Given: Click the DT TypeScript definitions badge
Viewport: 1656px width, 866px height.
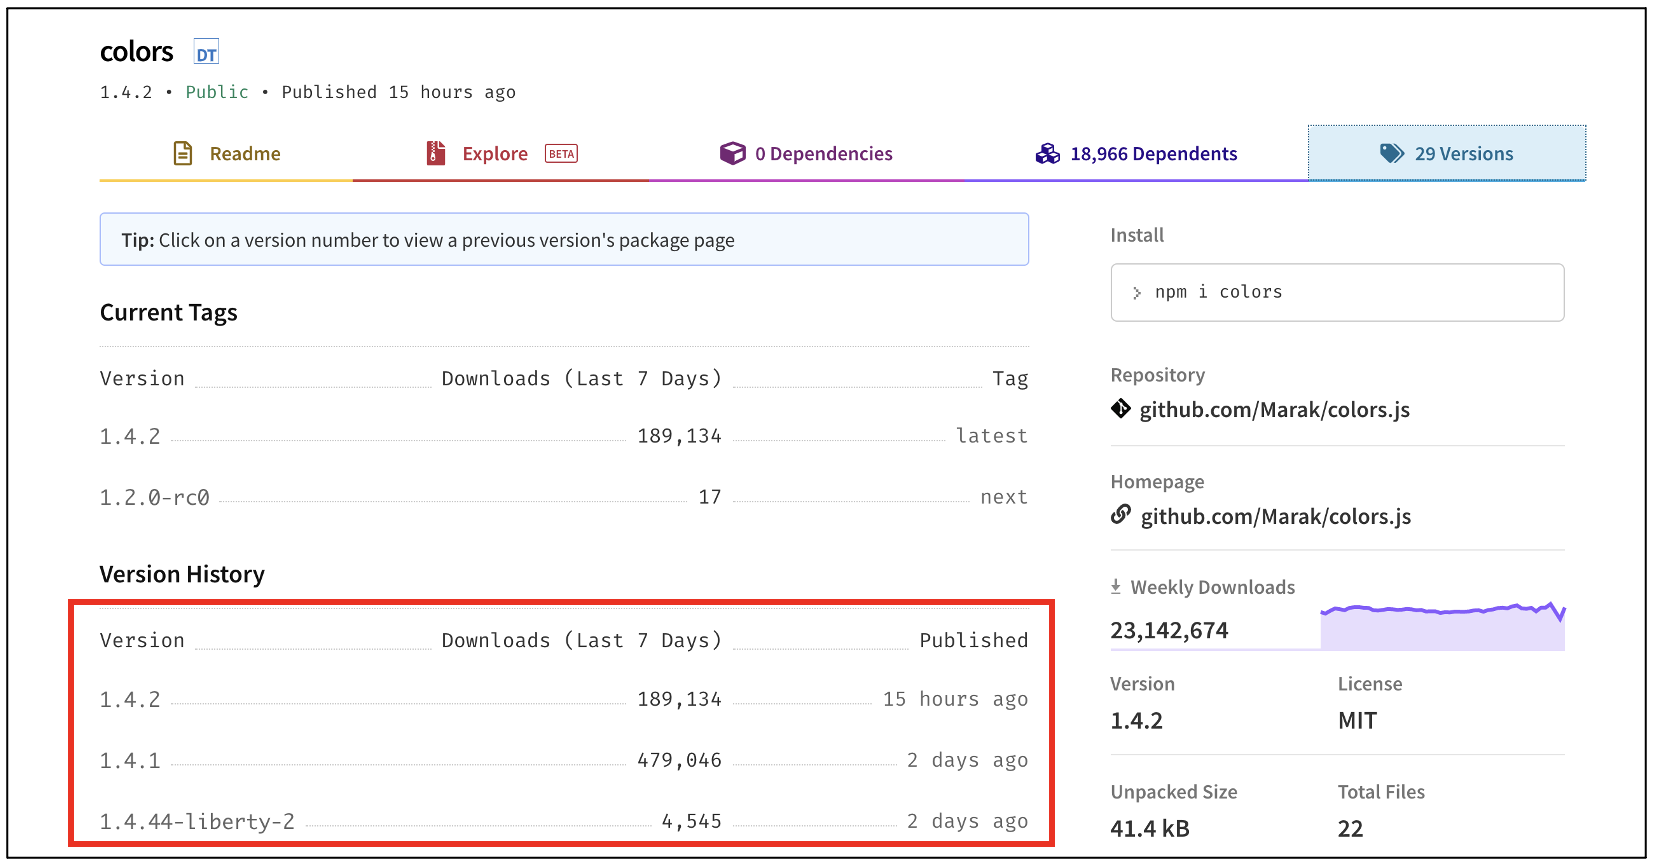Looking at the screenshot, I should (206, 54).
